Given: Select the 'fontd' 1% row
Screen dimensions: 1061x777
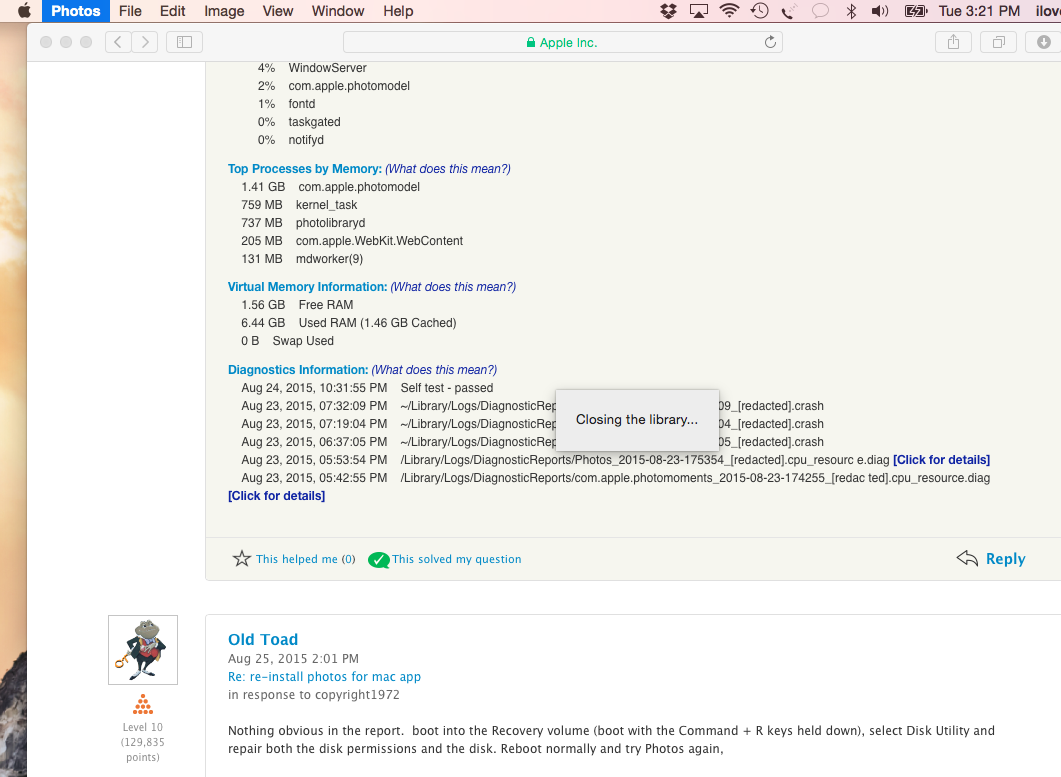Looking at the screenshot, I should 286,104.
